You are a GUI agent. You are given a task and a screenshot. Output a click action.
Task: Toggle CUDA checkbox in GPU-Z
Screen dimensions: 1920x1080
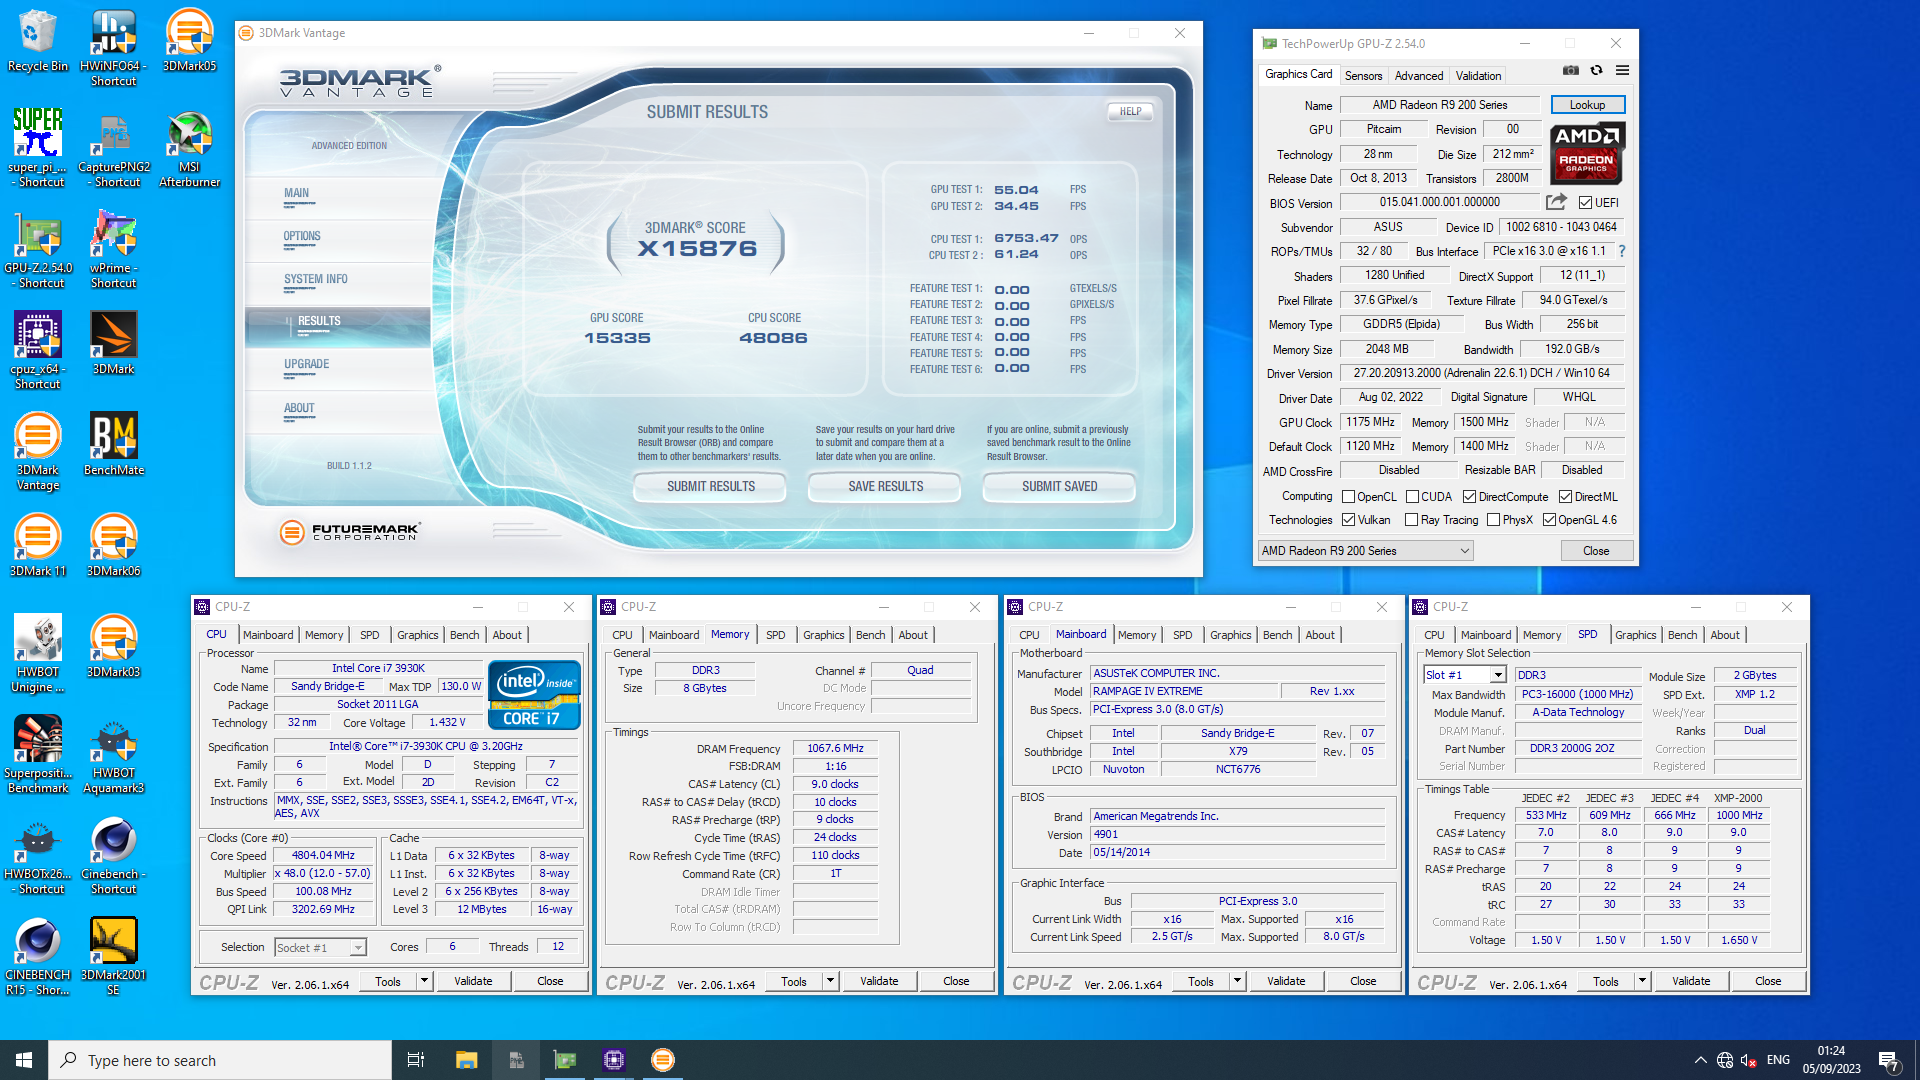coord(1412,497)
